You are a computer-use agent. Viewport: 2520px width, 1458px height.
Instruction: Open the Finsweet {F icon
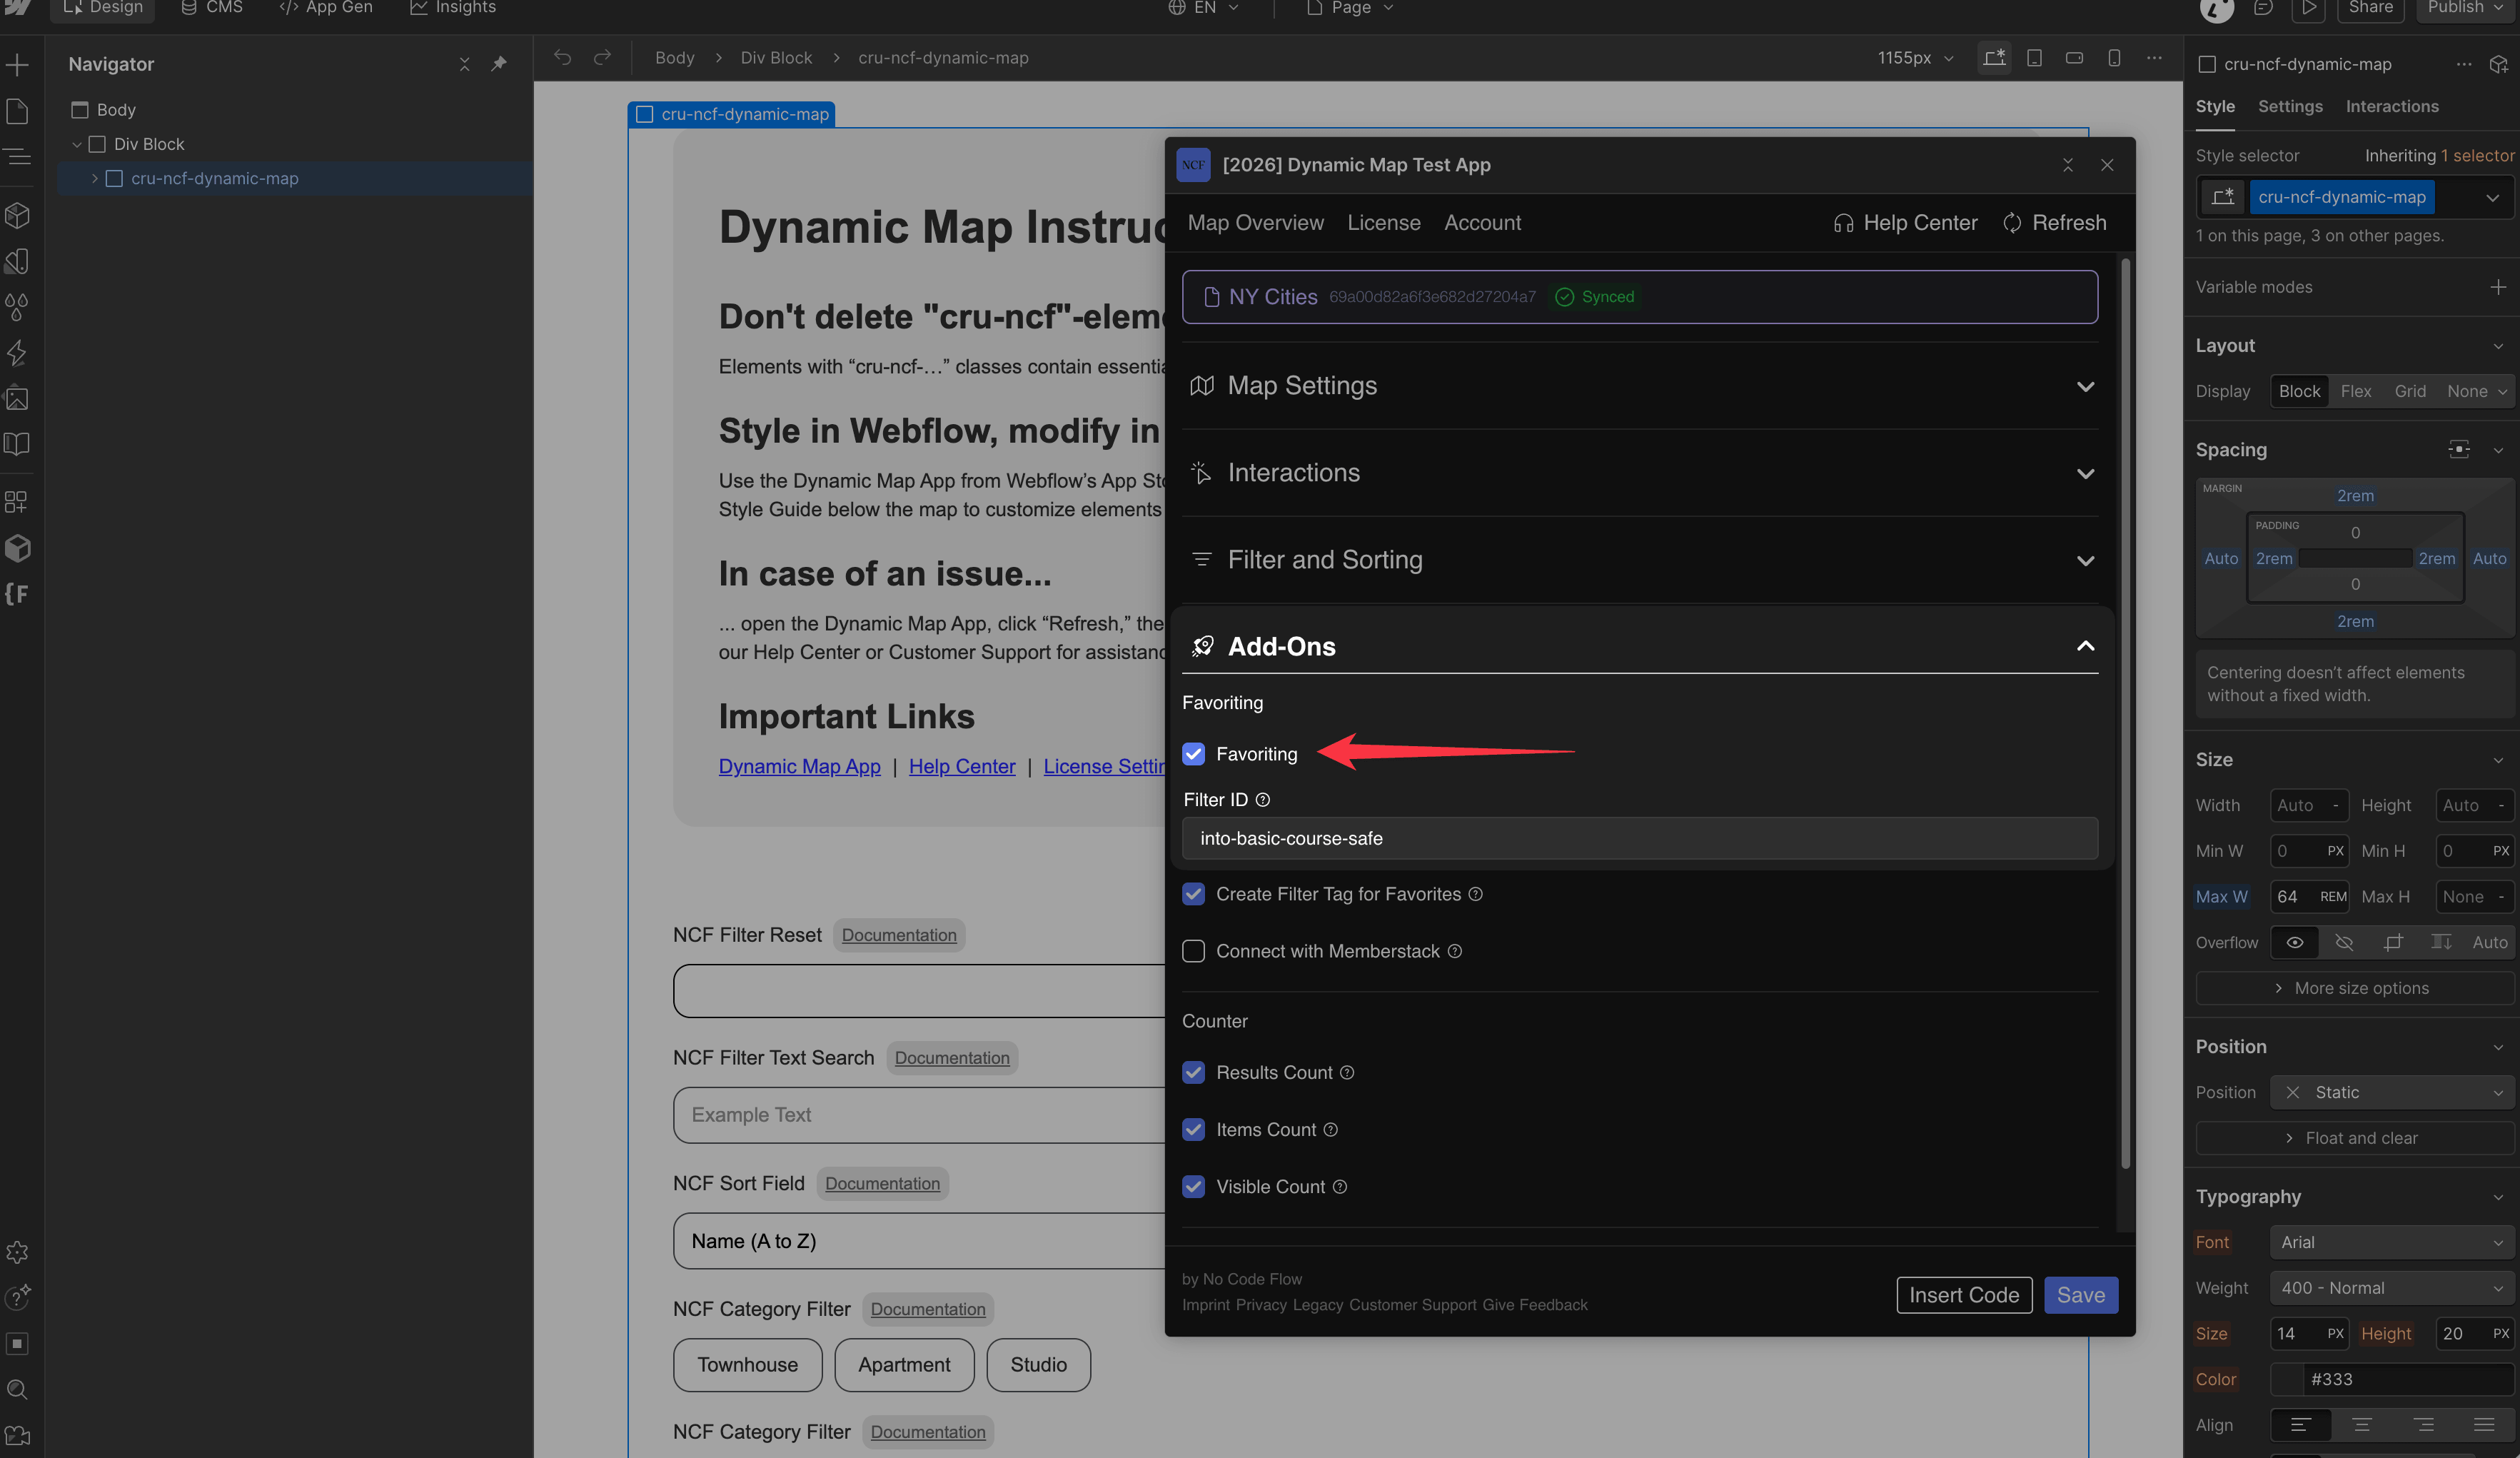pyautogui.click(x=17, y=594)
